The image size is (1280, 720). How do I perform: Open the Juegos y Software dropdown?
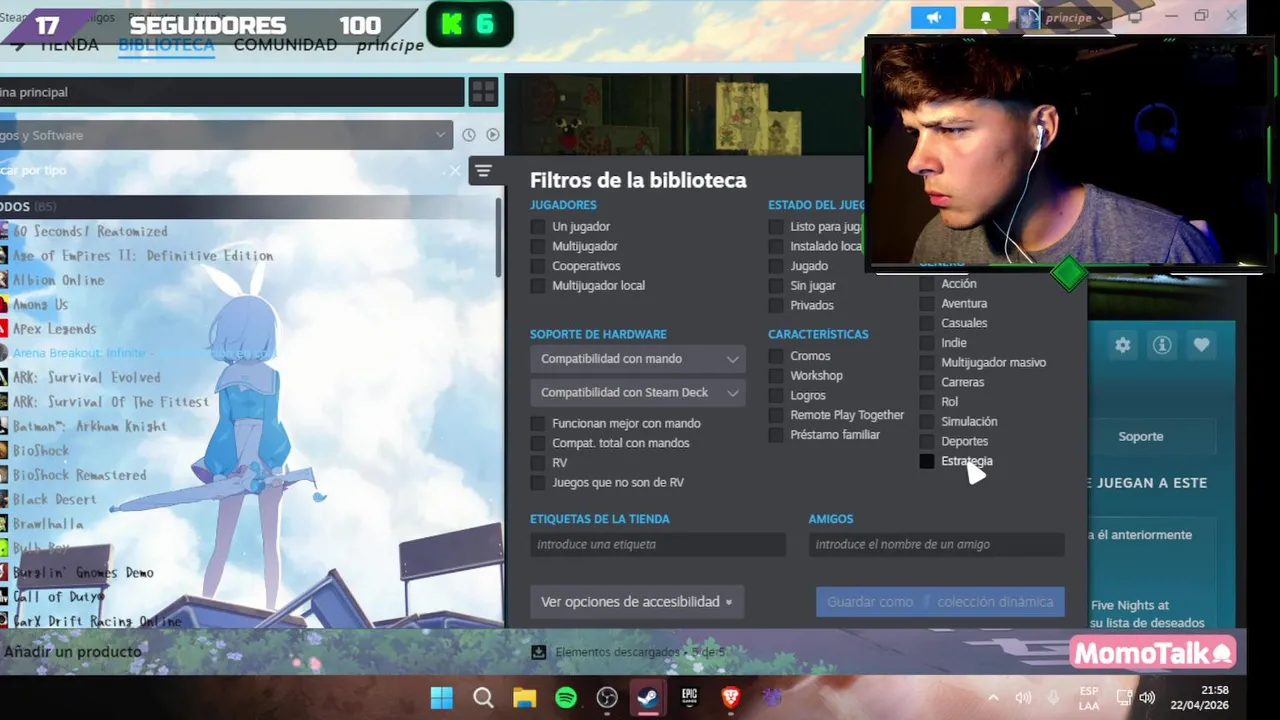pos(226,135)
